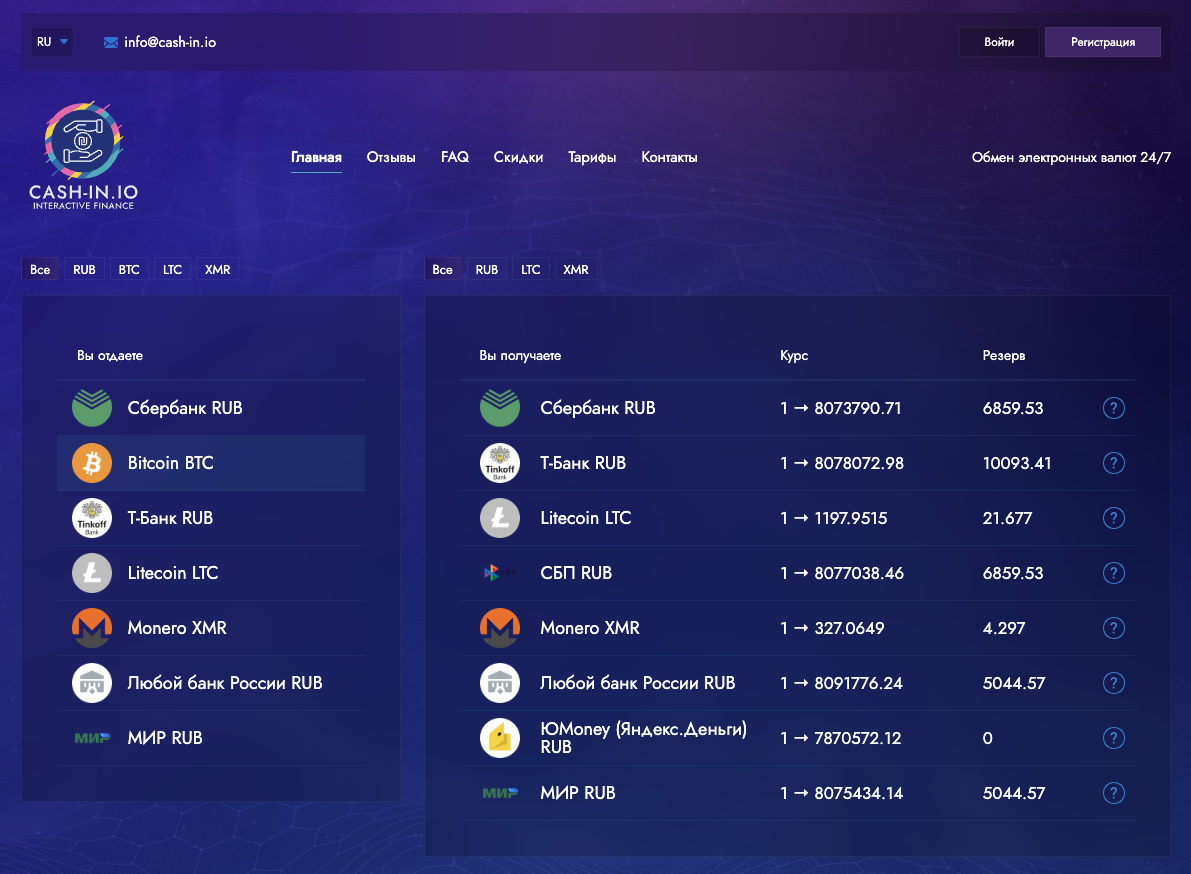Click the Регистрация button
The width and height of the screenshot is (1191, 874).
pos(1102,42)
